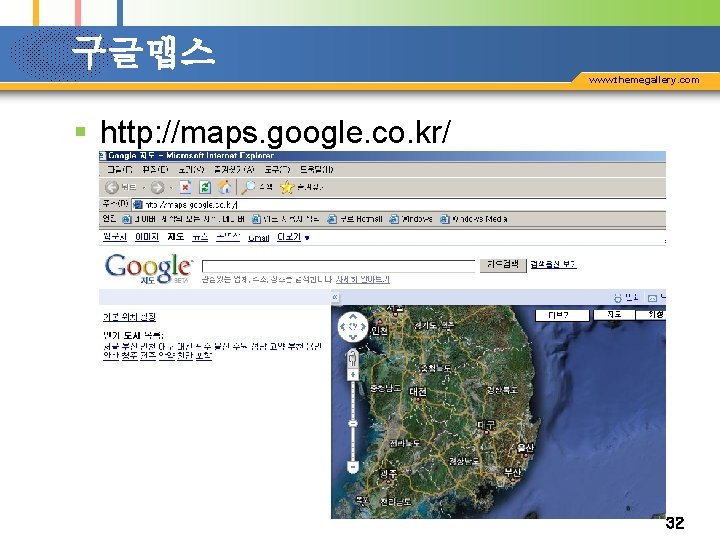Click the Google 지도 logo
This screenshot has height=540, width=720.
pyautogui.click(x=148, y=269)
